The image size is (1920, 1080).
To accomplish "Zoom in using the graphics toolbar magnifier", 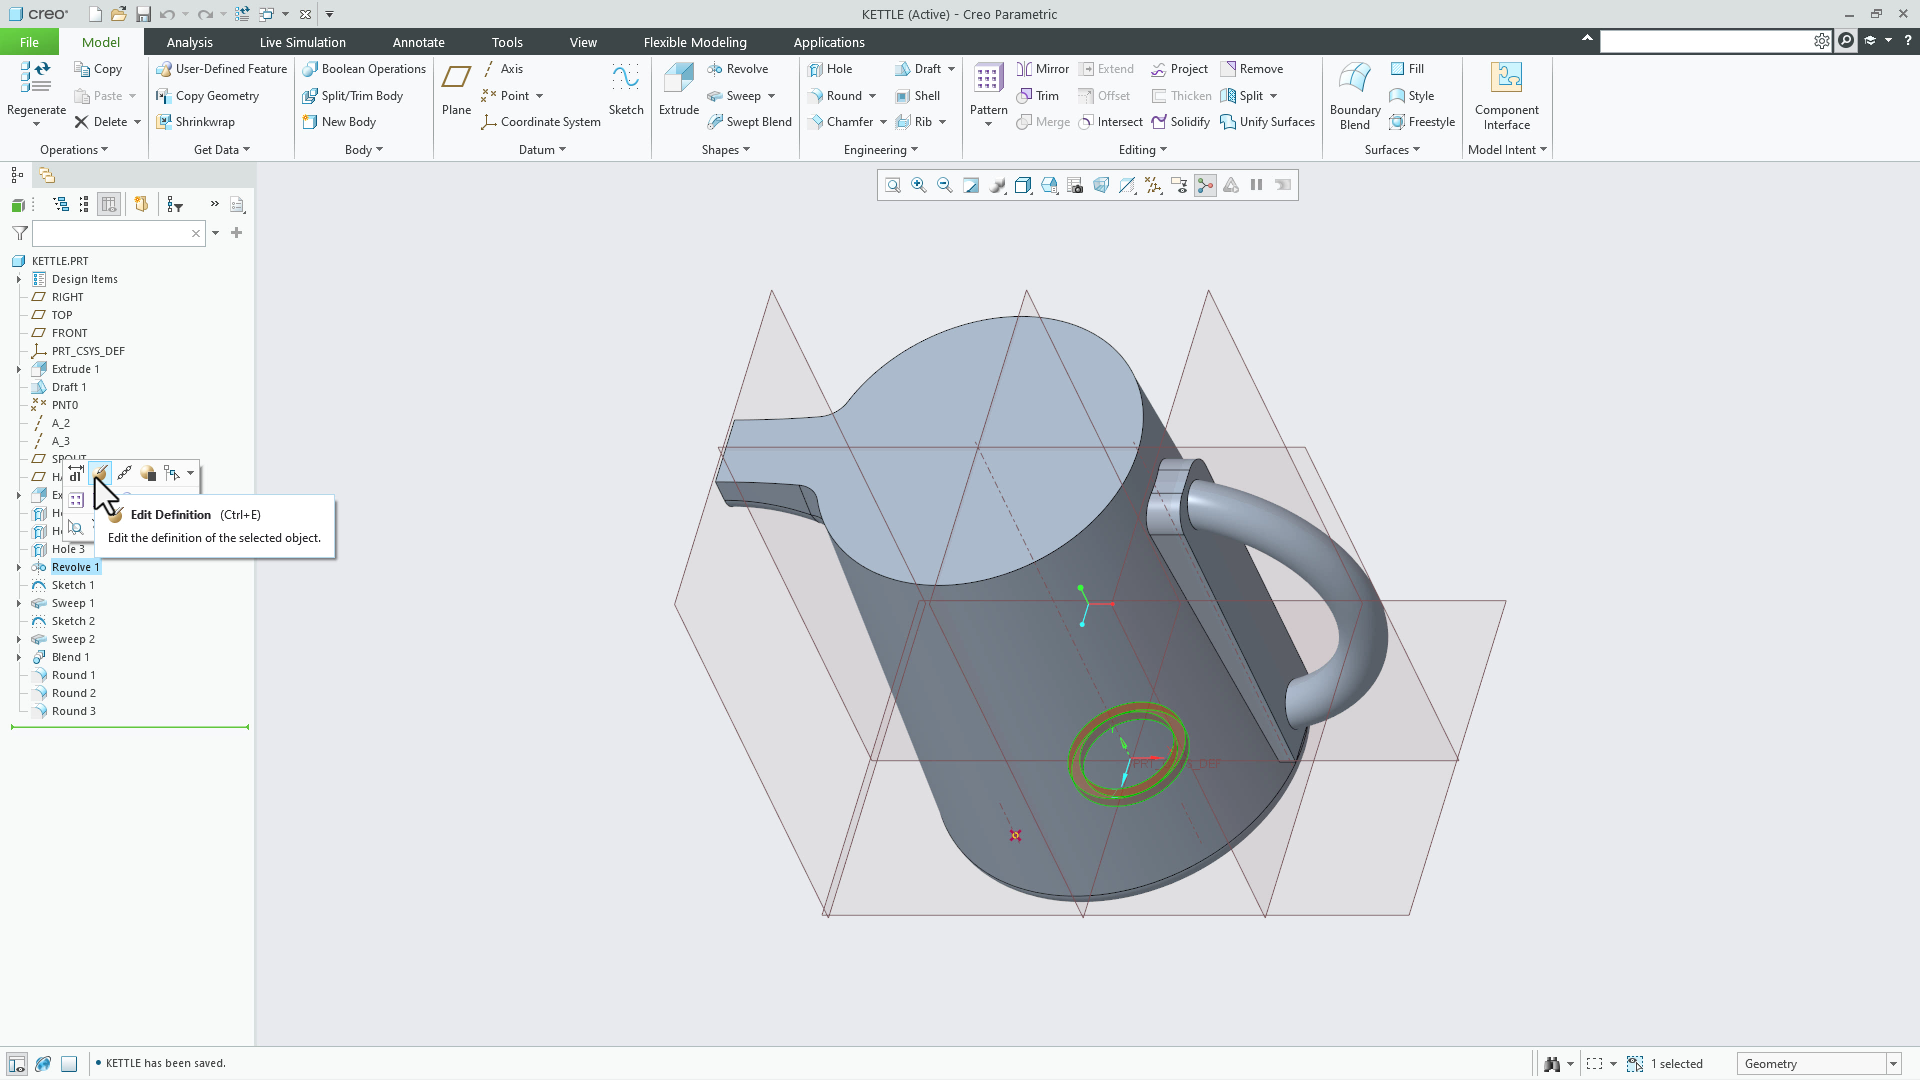I will pyautogui.click(x=919, y=185).
